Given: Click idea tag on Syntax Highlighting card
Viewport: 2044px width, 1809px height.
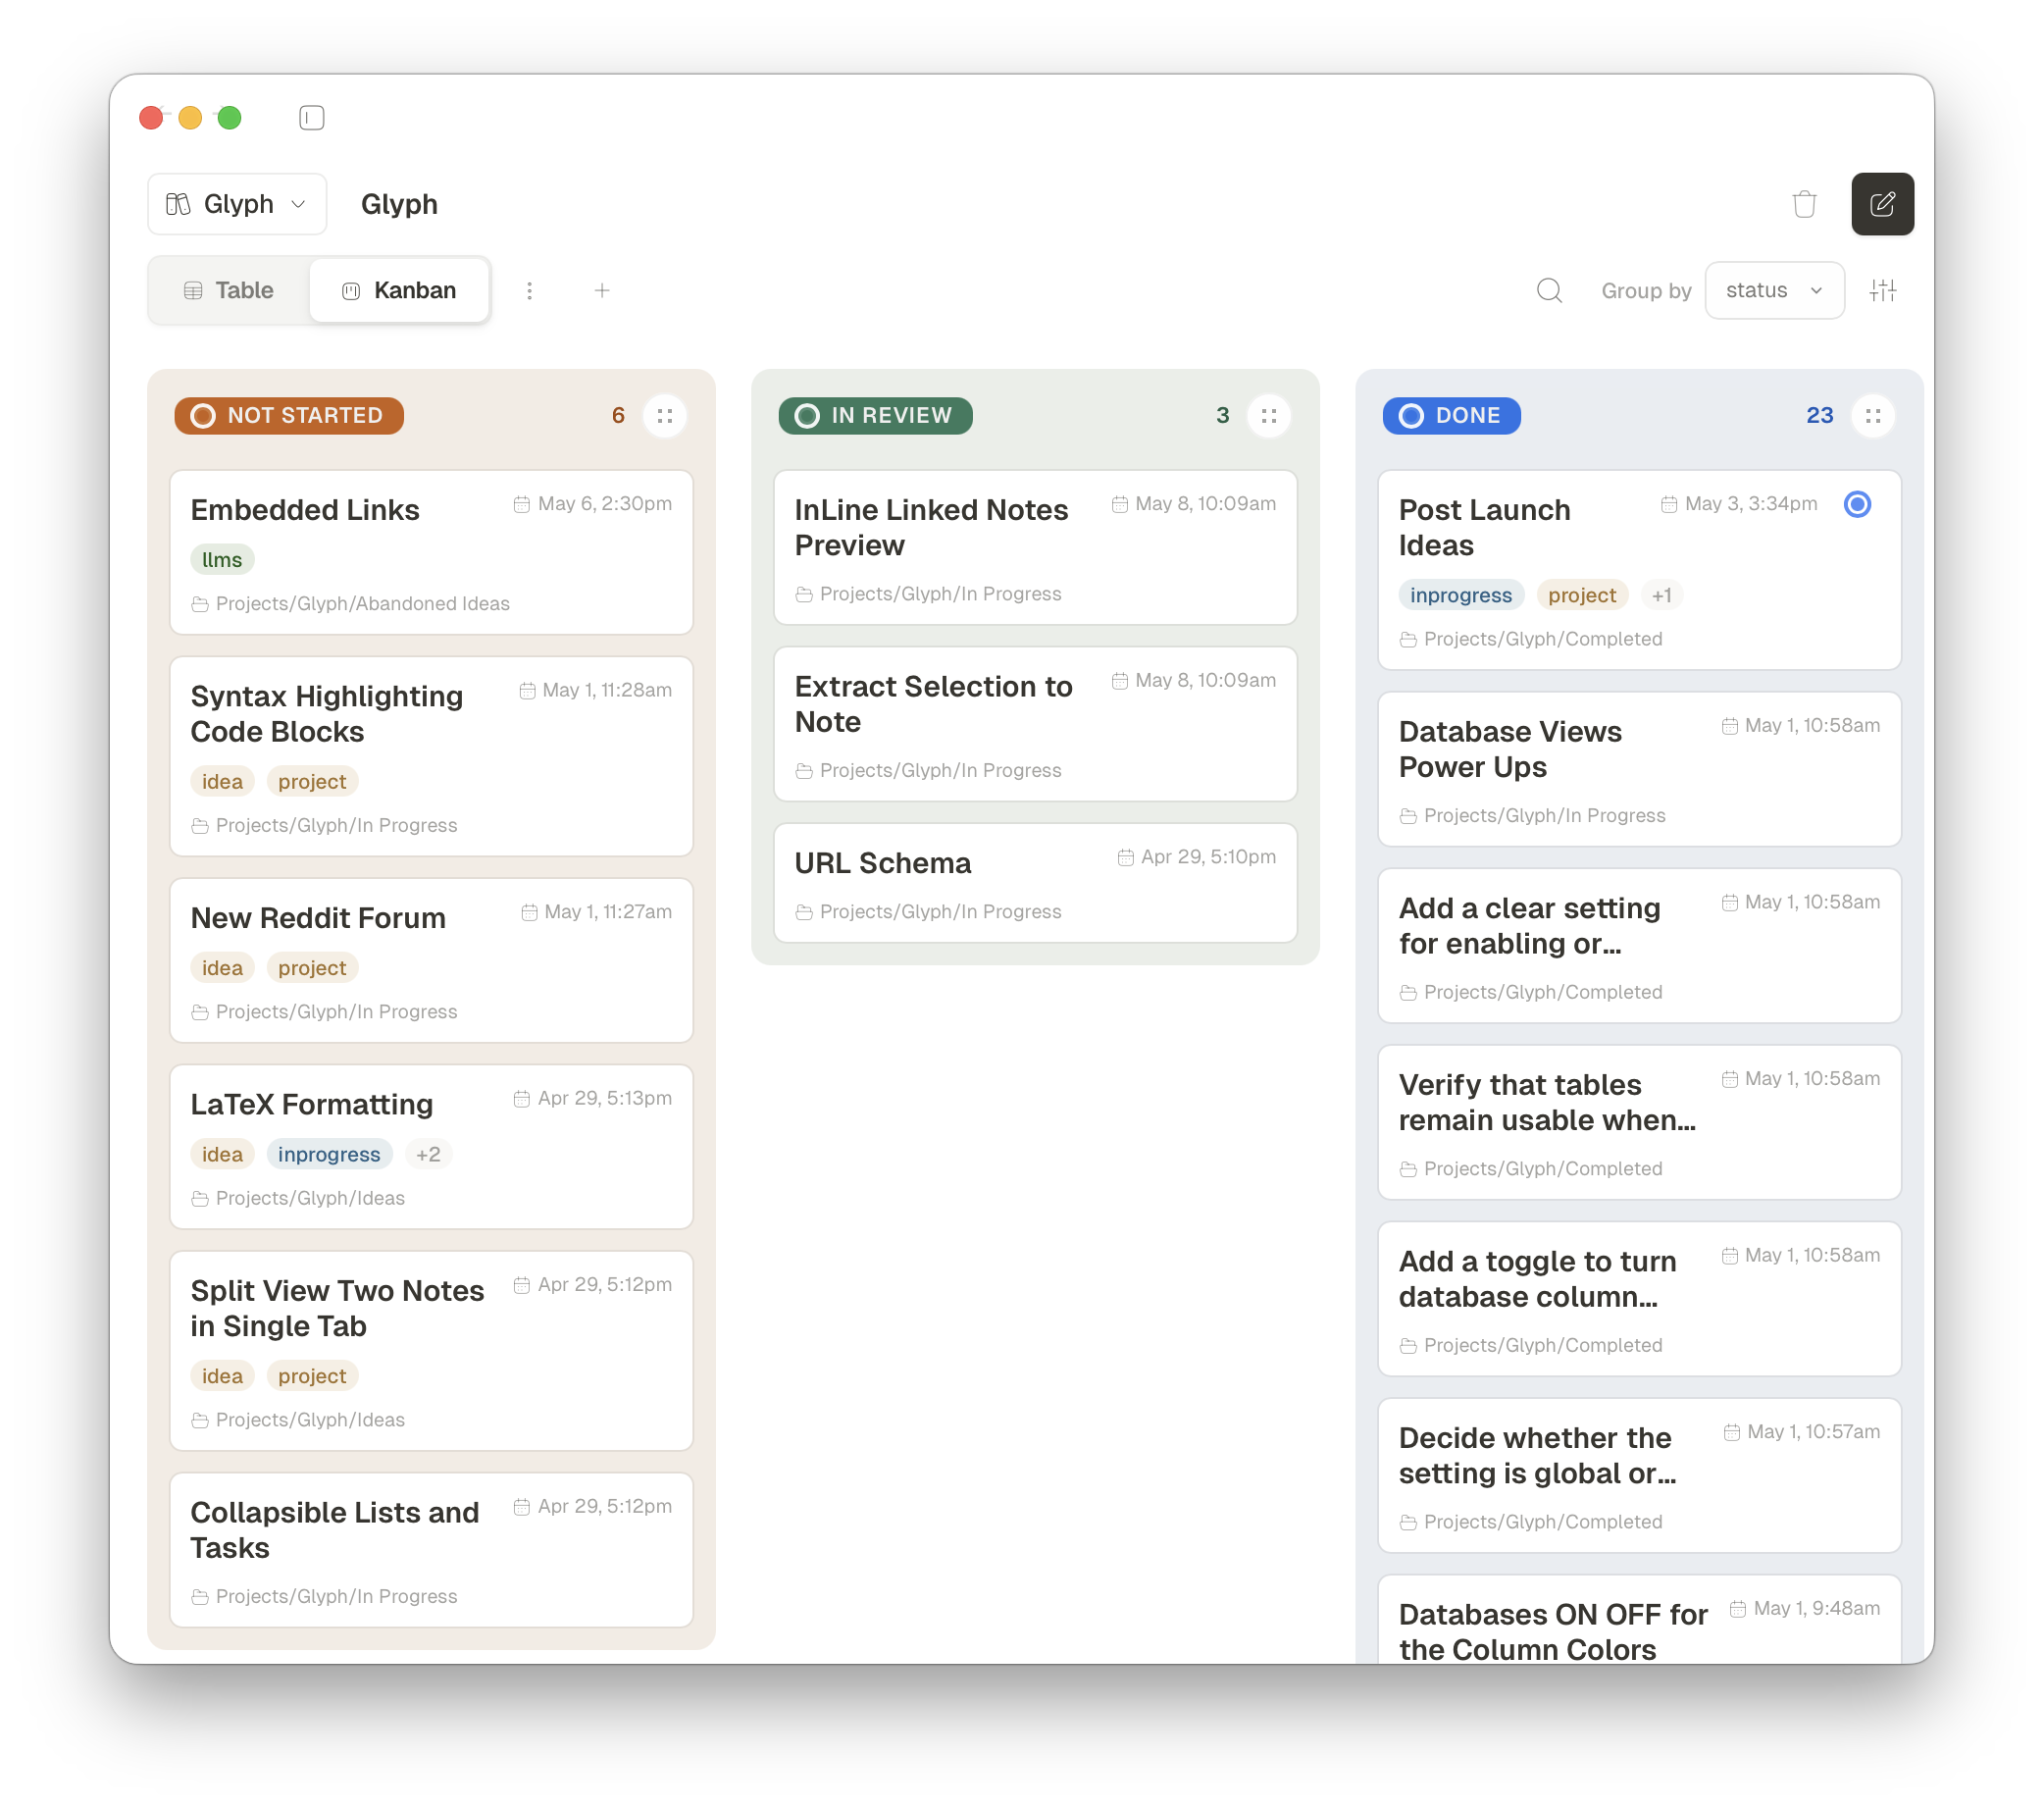Looking at the screenshot, I should pos(222,782).
